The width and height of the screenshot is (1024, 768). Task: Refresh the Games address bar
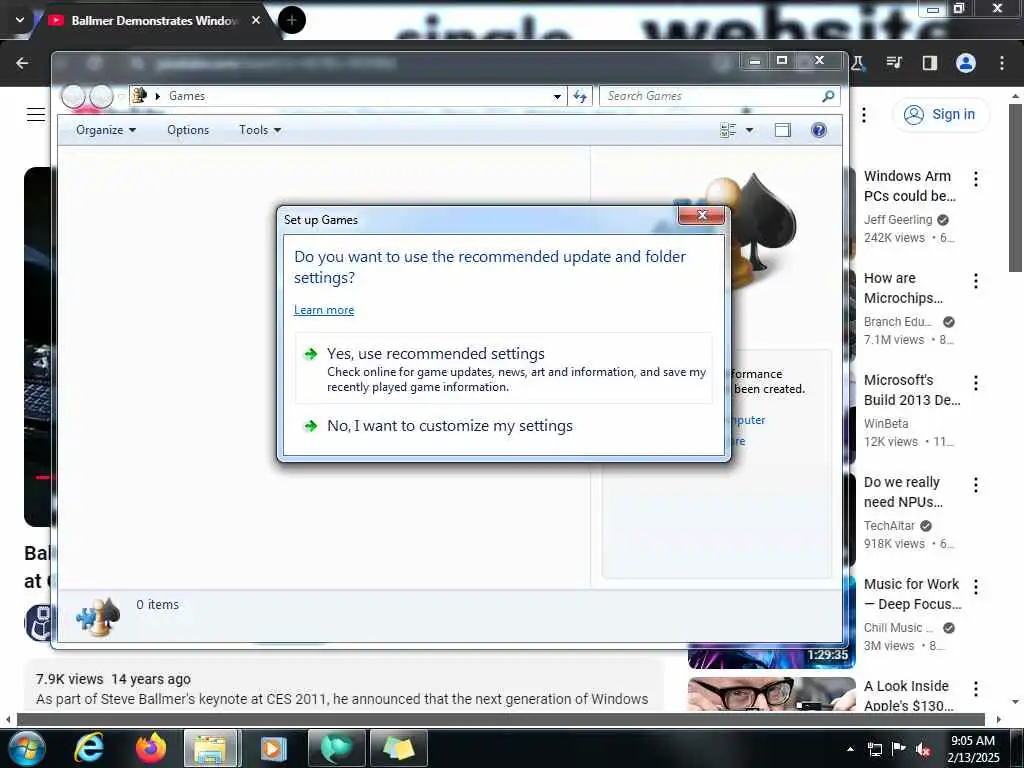(580, 96)
